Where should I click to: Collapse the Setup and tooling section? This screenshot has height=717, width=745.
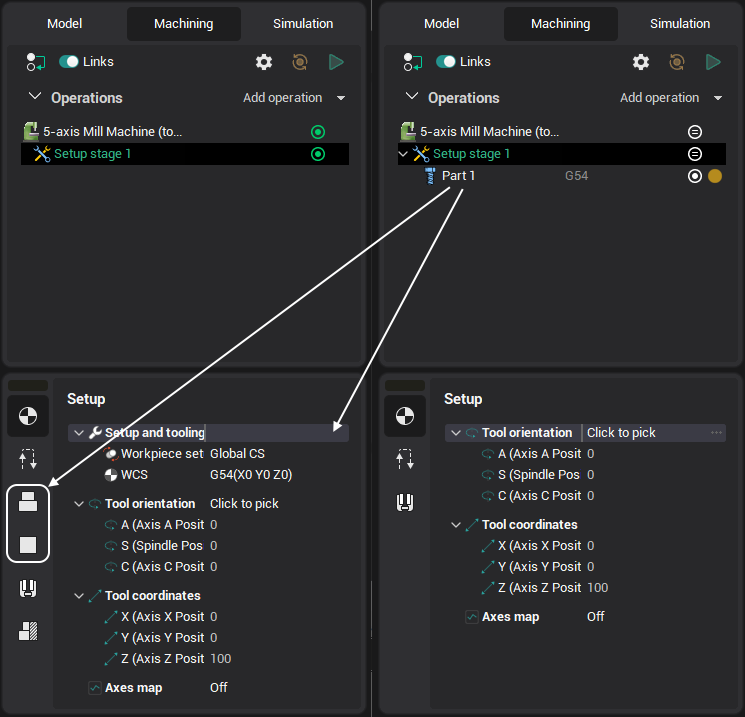click(79, 433)
